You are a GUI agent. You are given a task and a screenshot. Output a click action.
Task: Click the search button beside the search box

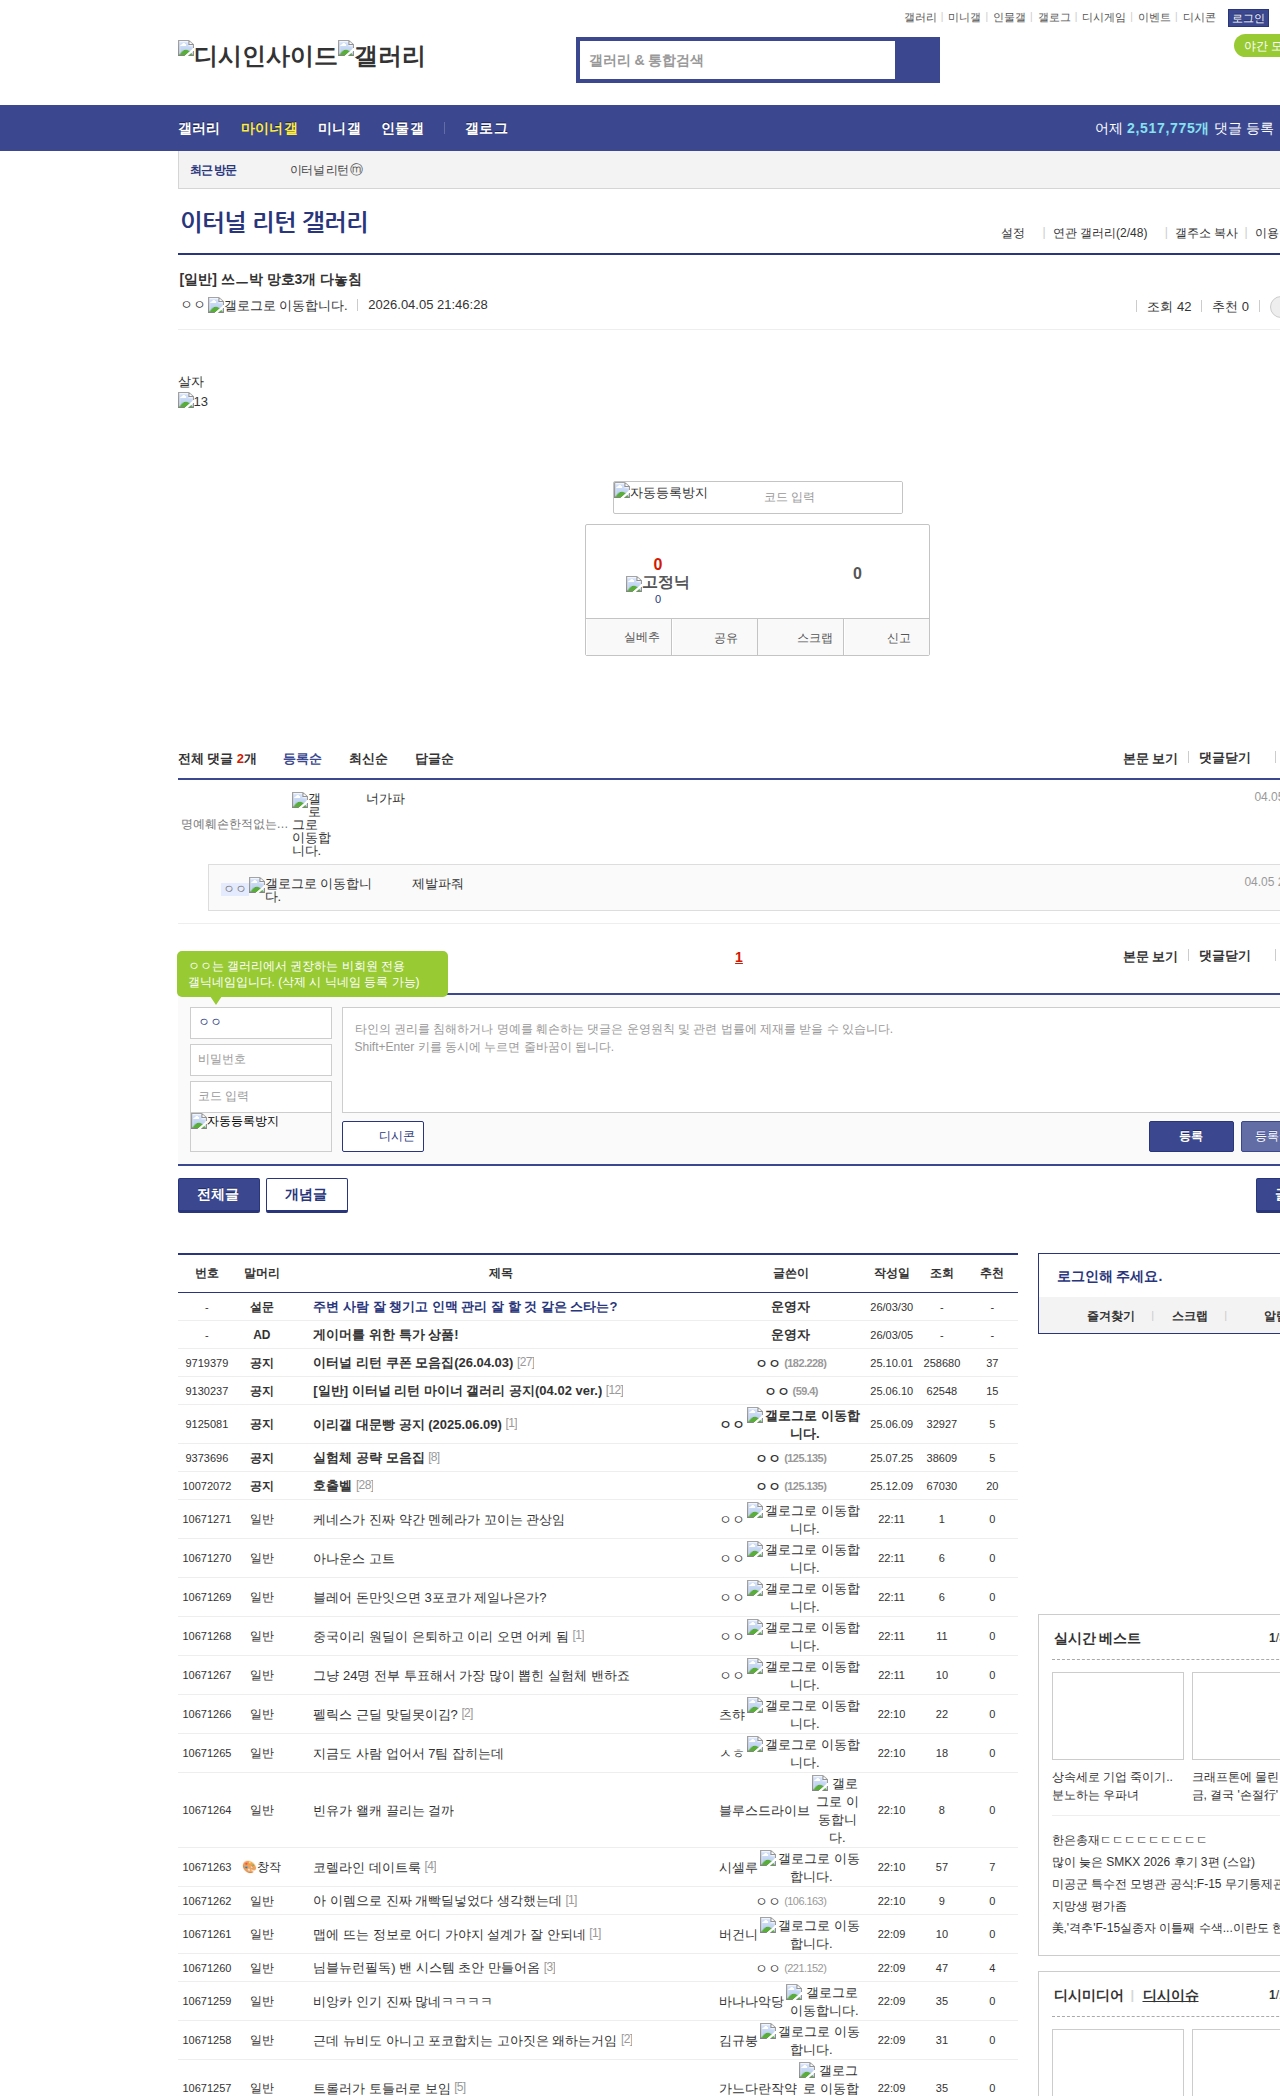917,60
